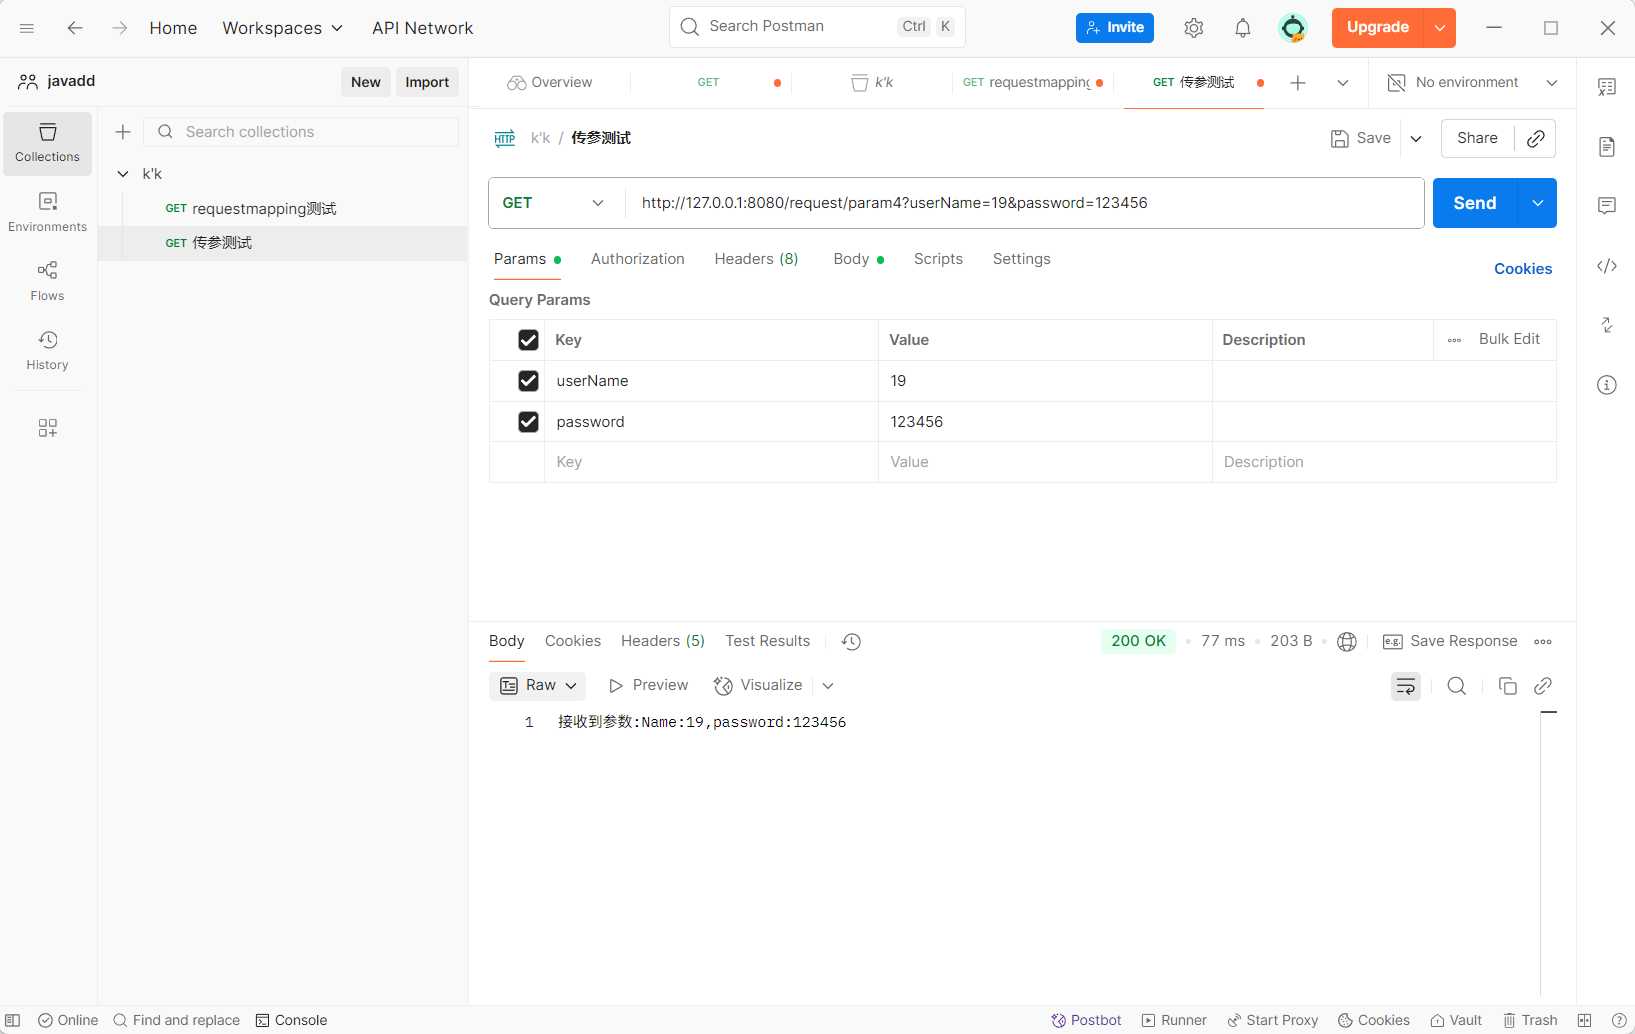Switch to the Headers (8) tab
The image size is (1635, 1034).
pos(756,259)
